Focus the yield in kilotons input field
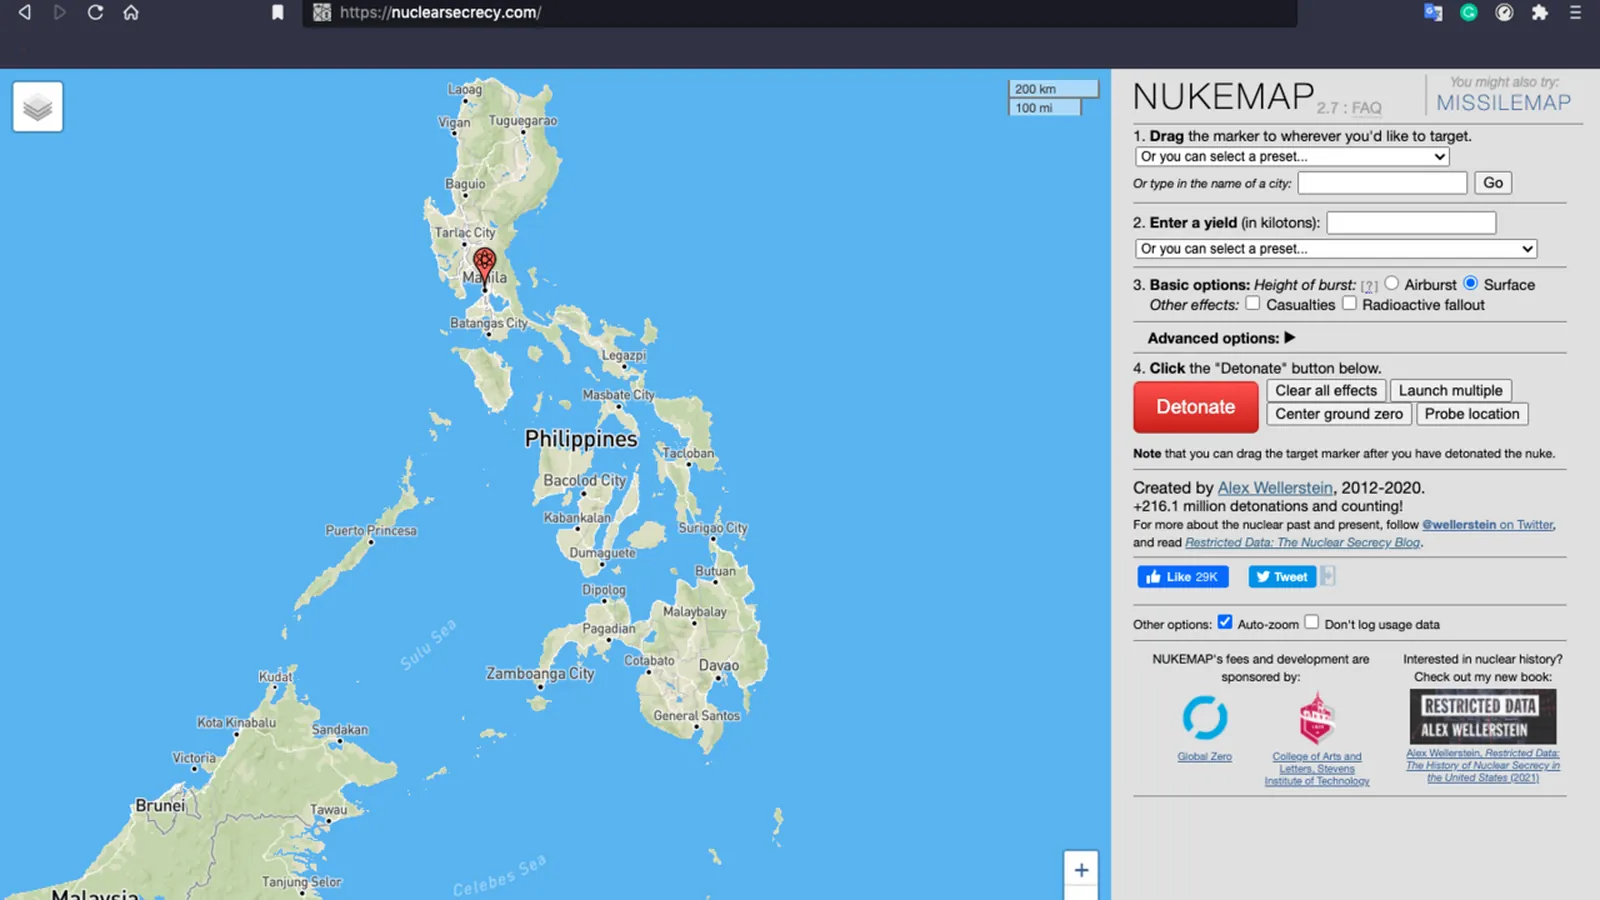The width and height of the screenshot is (1600, 900). point(1411,223)
